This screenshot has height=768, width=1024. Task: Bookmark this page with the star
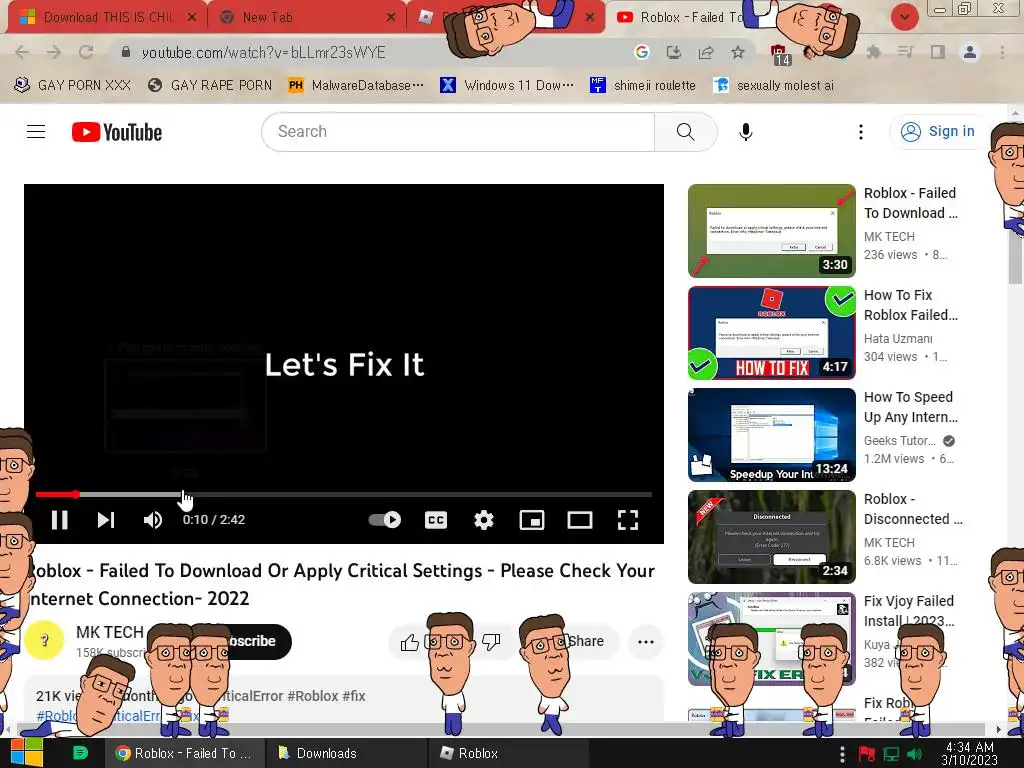[738, 52]
